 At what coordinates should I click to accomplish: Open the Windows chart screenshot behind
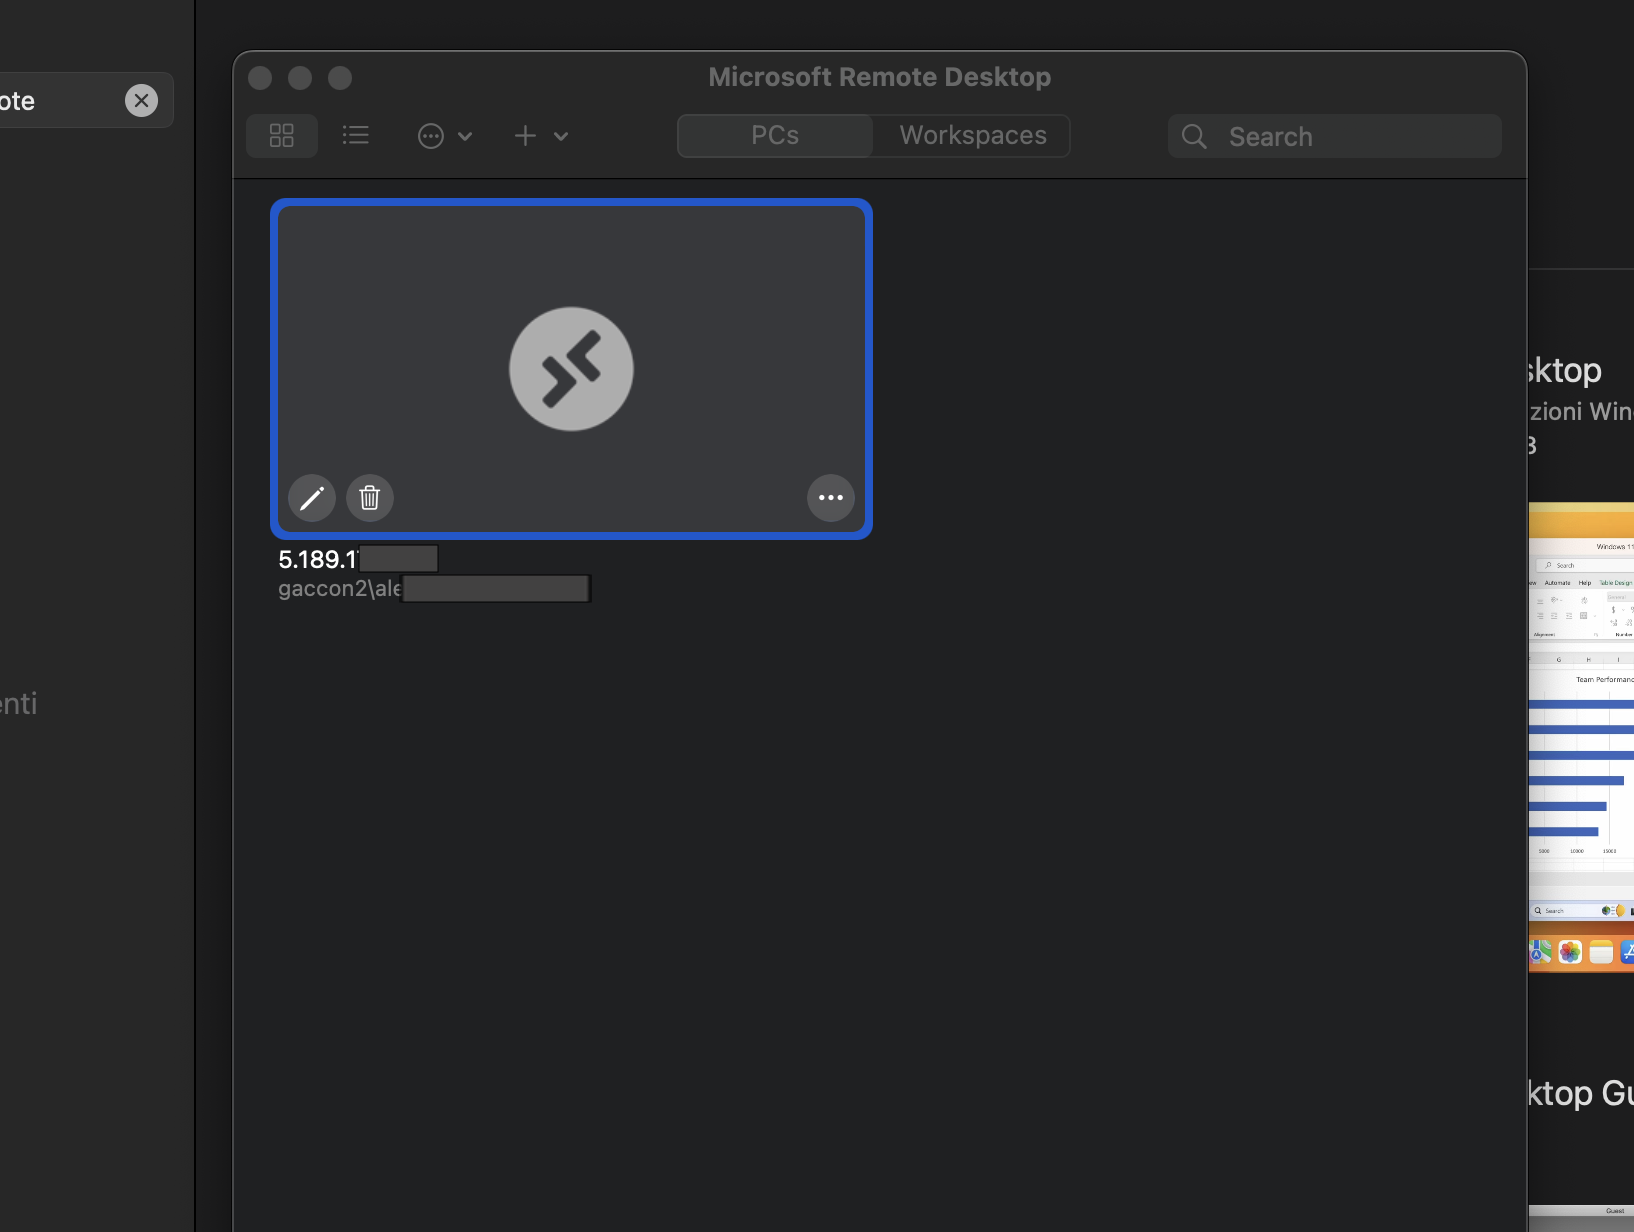1581,737
